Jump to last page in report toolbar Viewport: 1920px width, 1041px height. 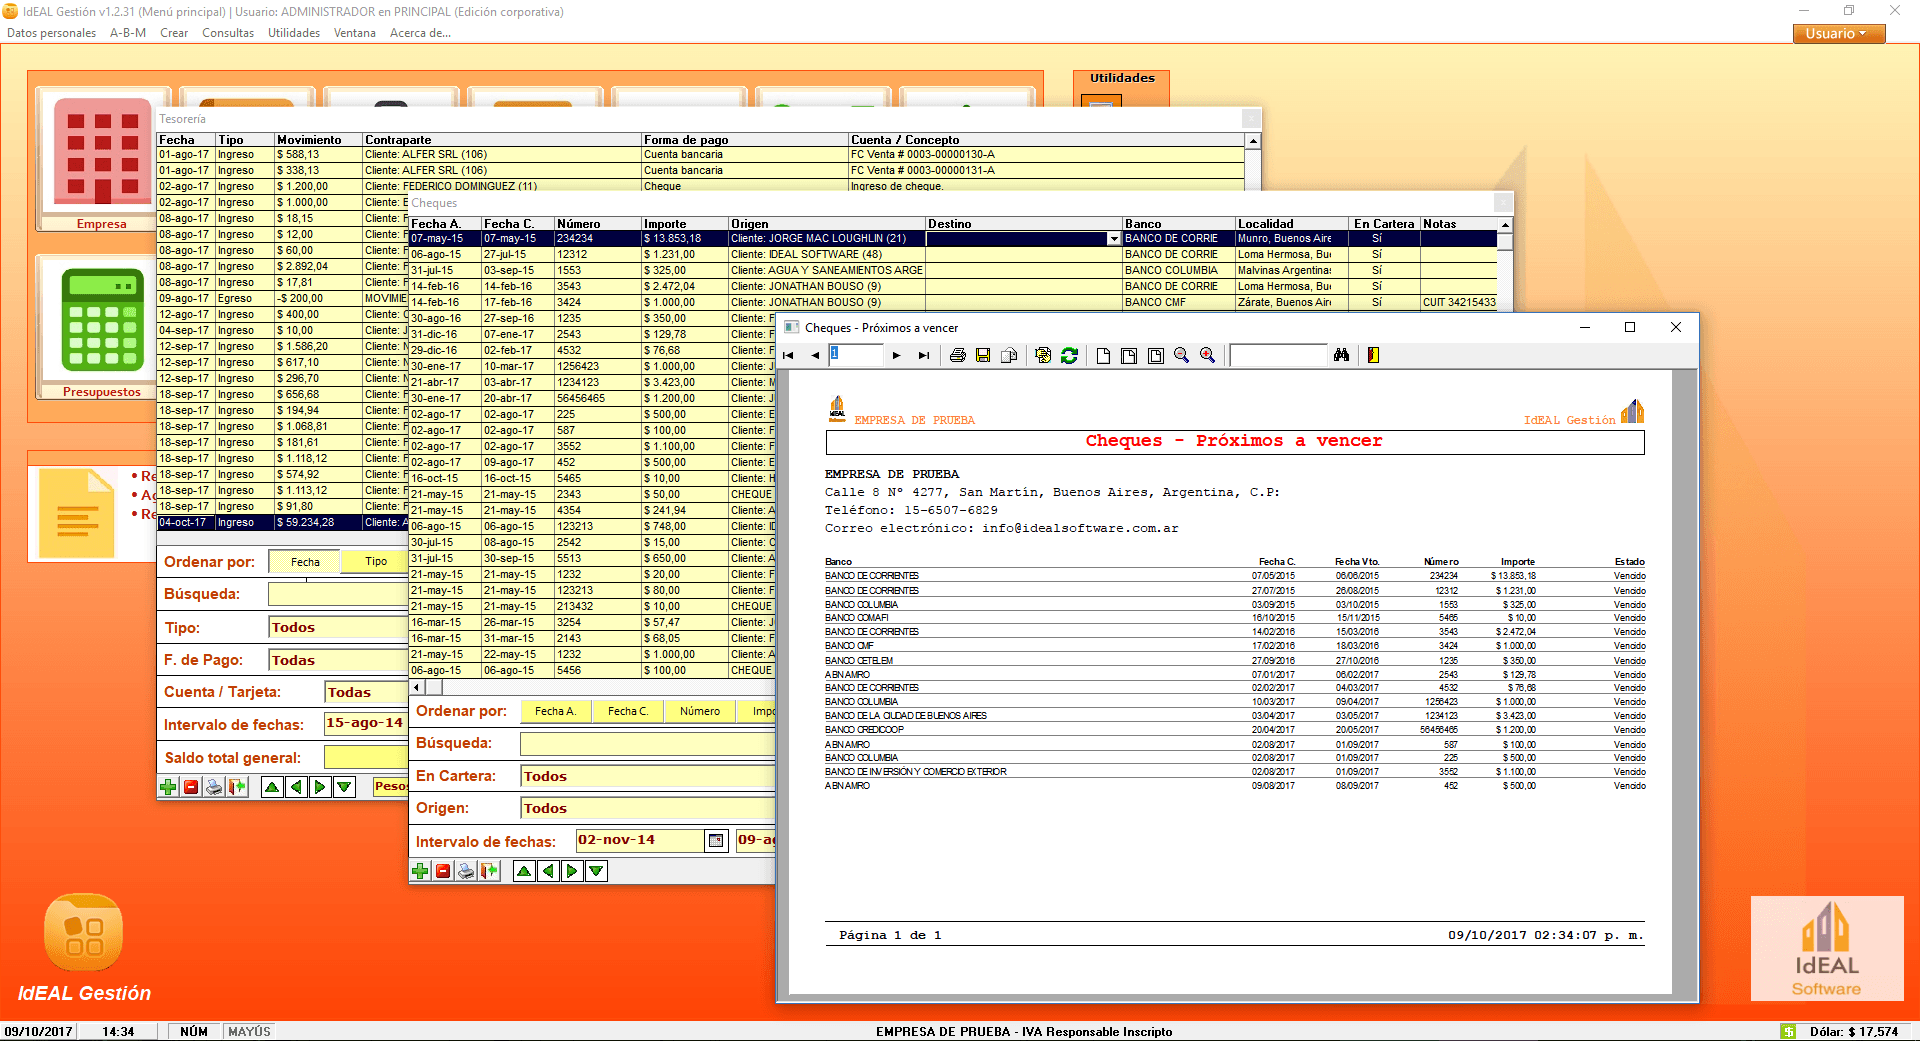pyautogui.click(x=924, y=355)
